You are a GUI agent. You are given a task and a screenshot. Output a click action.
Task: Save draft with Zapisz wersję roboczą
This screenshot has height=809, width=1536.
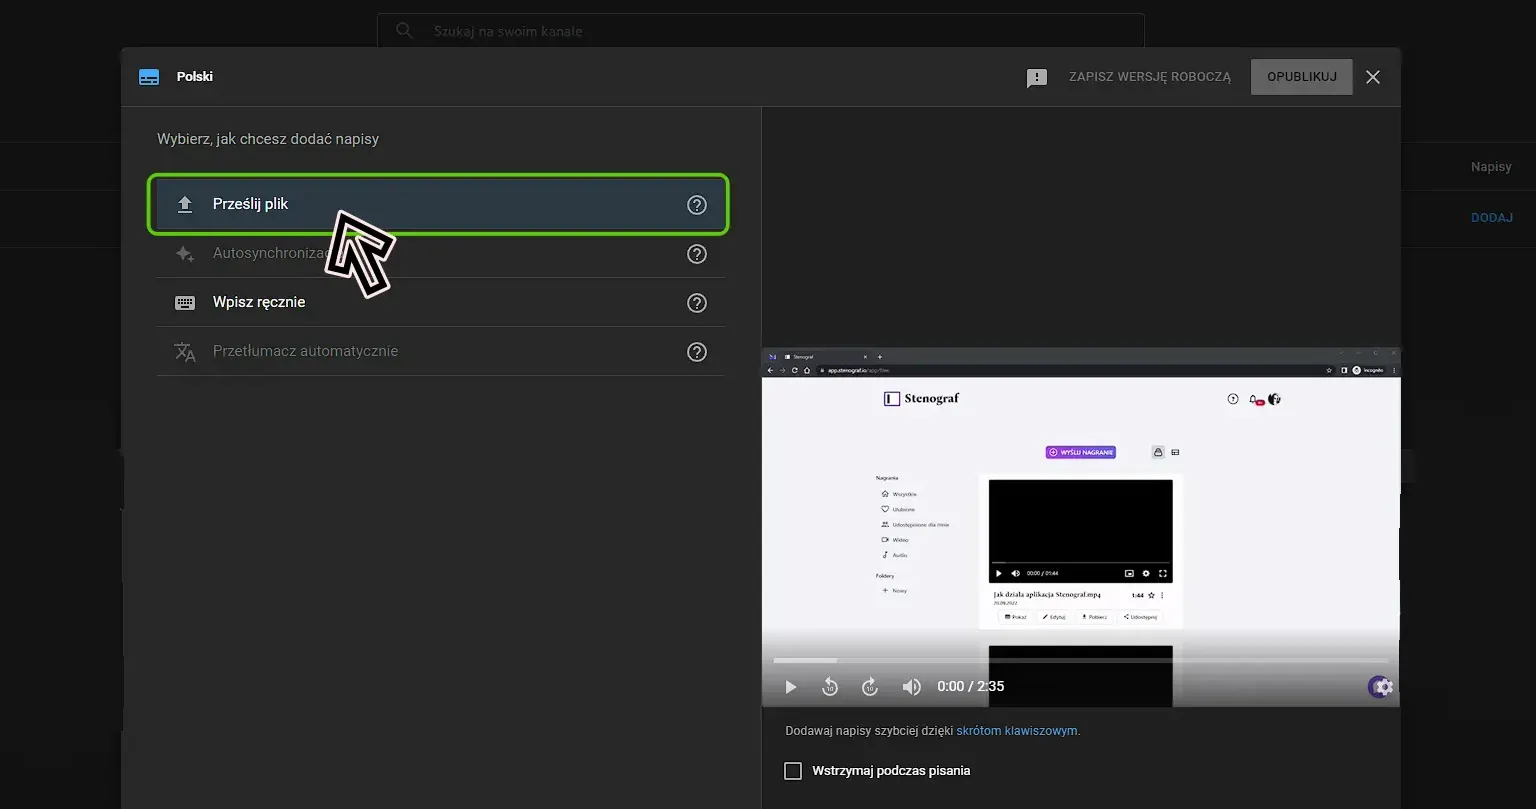1150,77
